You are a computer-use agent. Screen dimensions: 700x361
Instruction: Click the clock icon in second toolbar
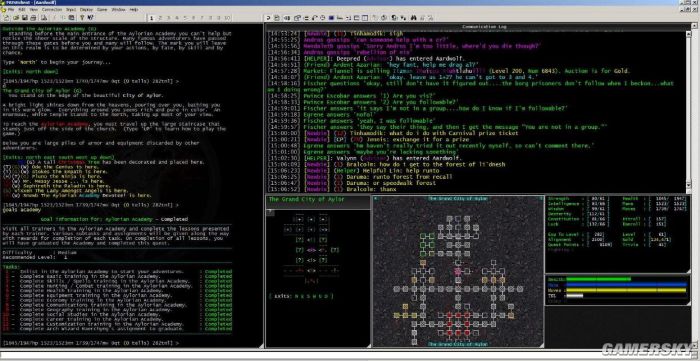tap(323, 18)
